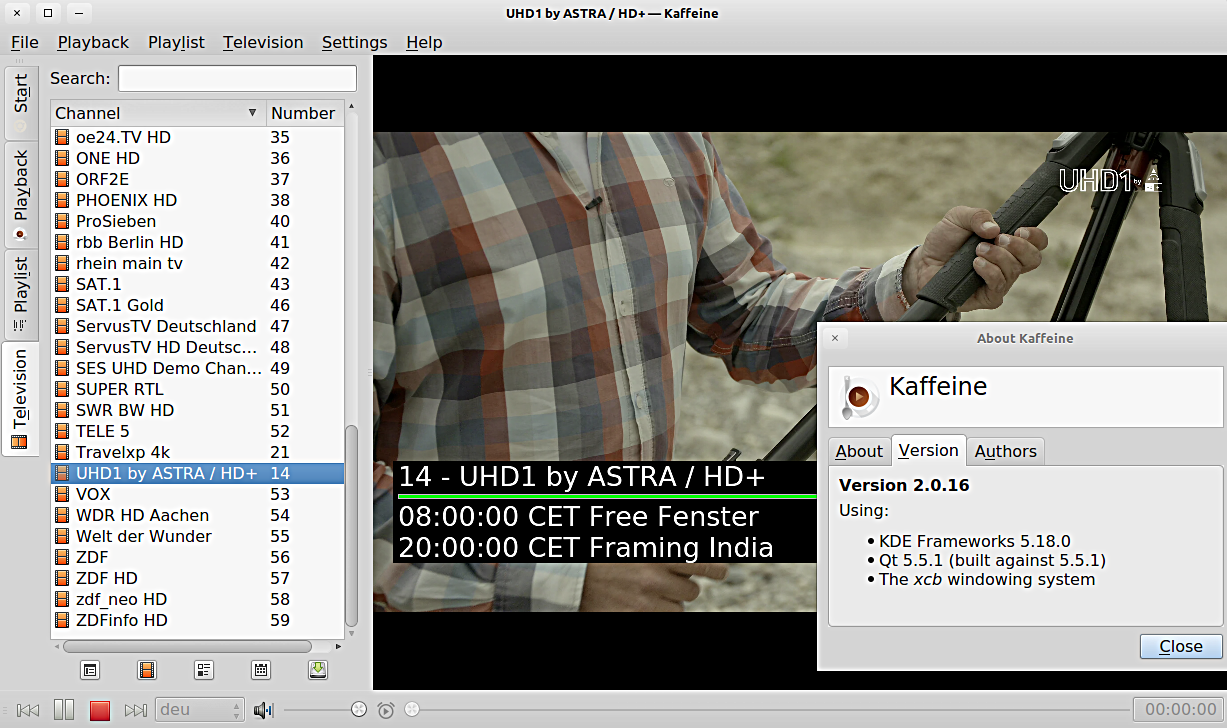This screenshot has width=1227, height=728.
Task: Click the film icon beside TELE 5
Action: 63,431
